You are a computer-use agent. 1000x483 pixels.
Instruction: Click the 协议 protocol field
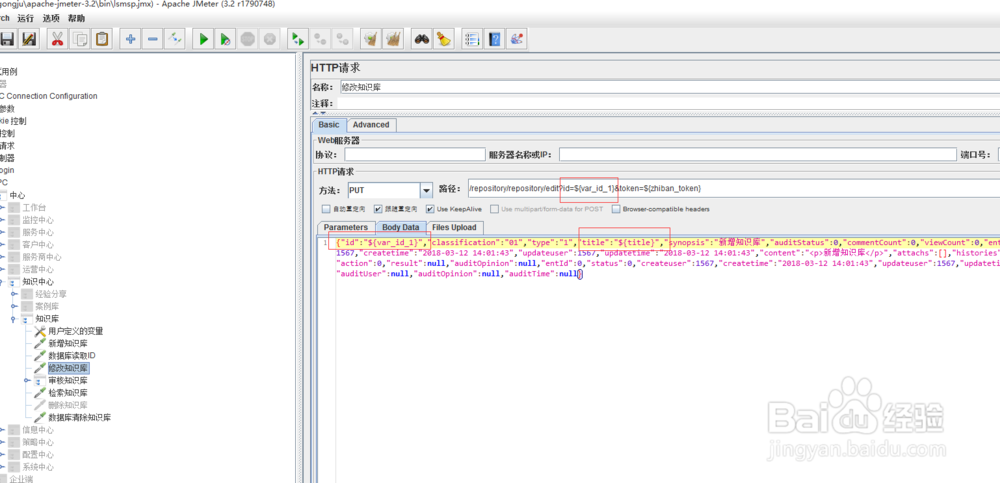[x=415, y=154]
